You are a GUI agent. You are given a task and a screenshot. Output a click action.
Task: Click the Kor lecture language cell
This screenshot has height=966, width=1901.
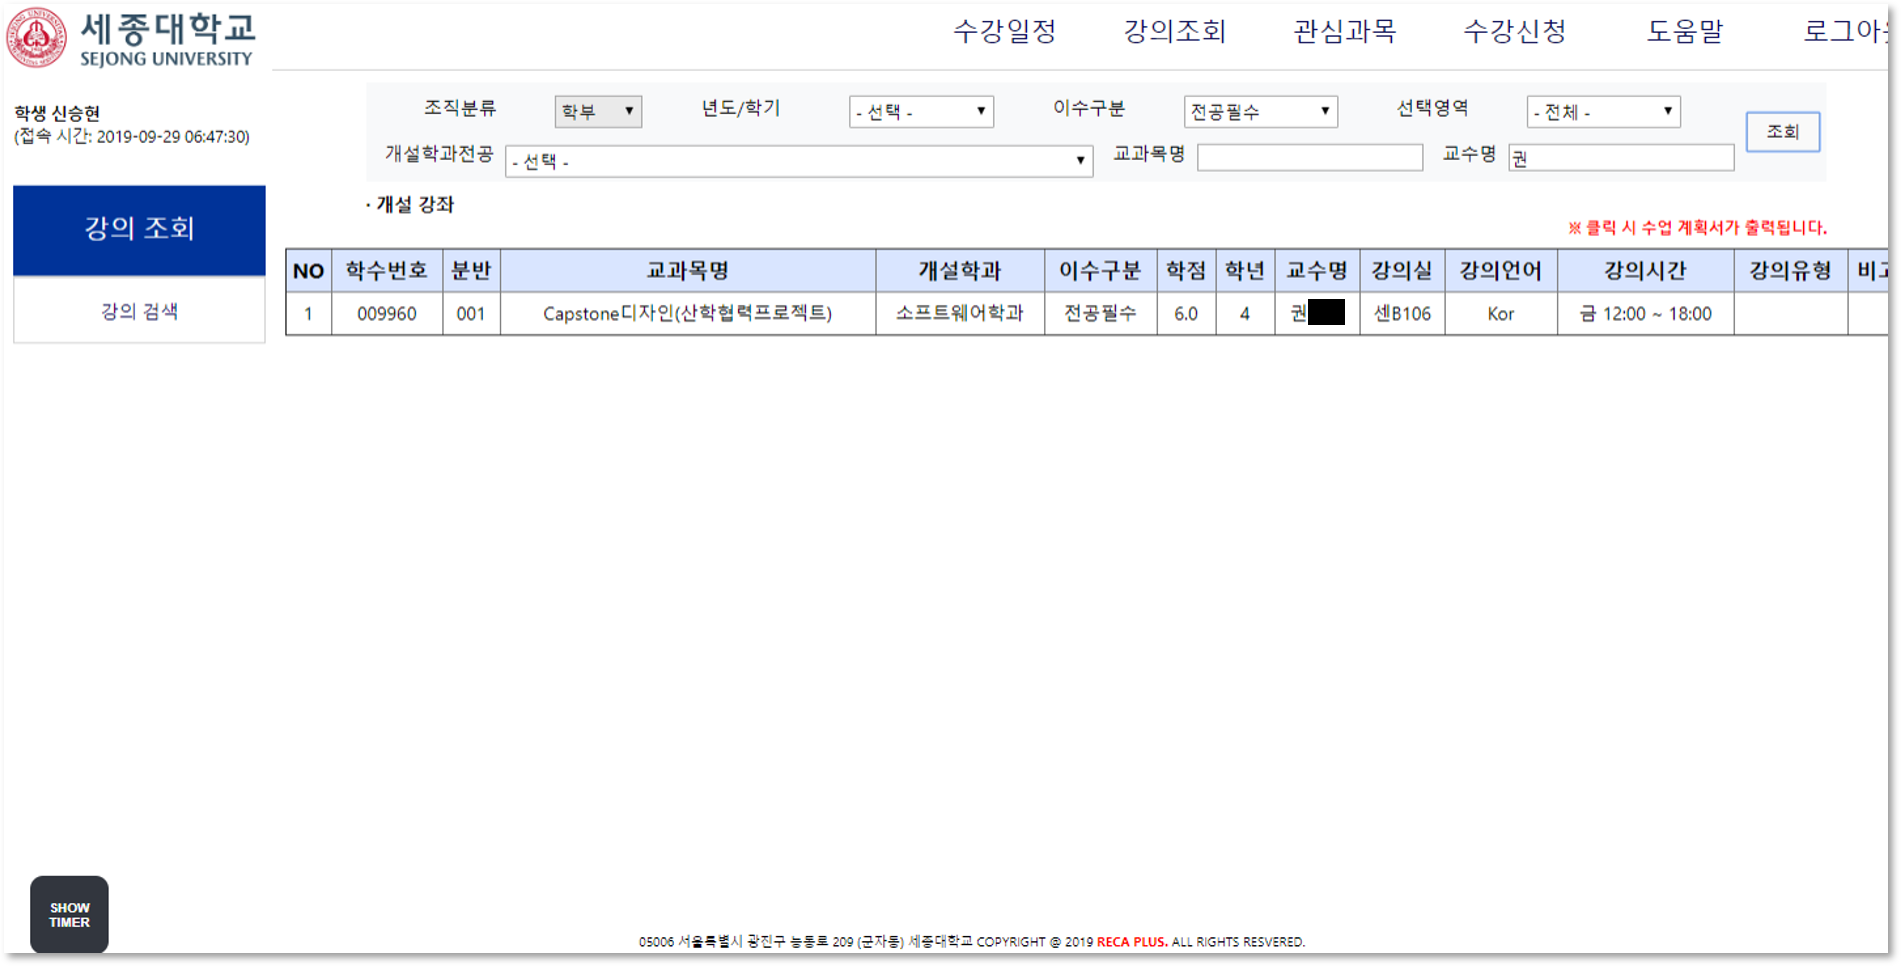(x=1500, y=314)
